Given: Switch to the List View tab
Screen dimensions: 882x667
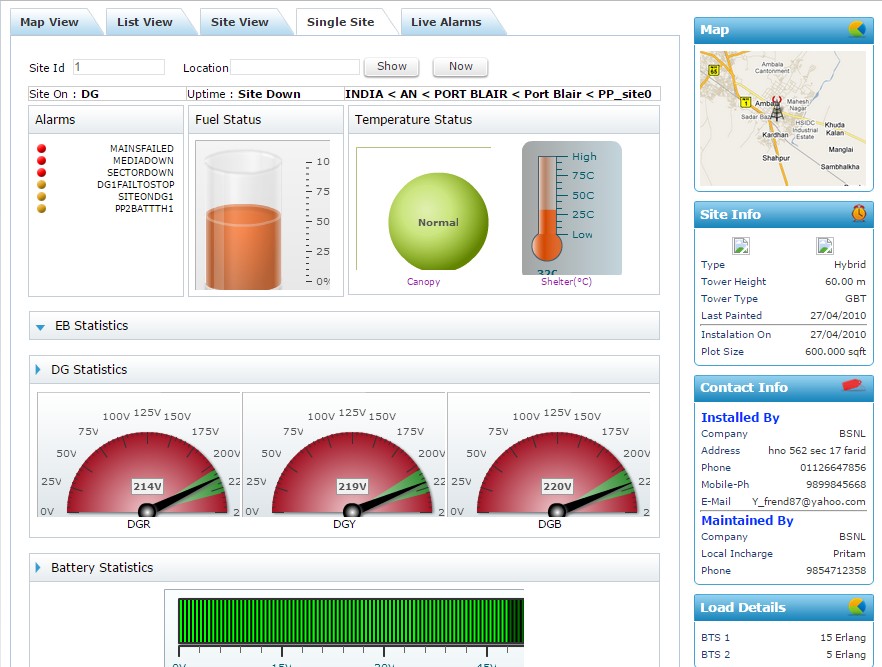Looking at the screenshot, I should pyautogui.click(x=144, y=22).
